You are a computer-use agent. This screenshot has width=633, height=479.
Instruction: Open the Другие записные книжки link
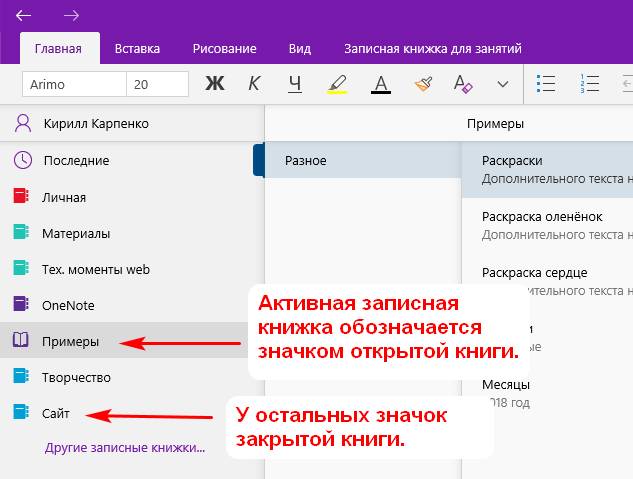pos(125,448)
